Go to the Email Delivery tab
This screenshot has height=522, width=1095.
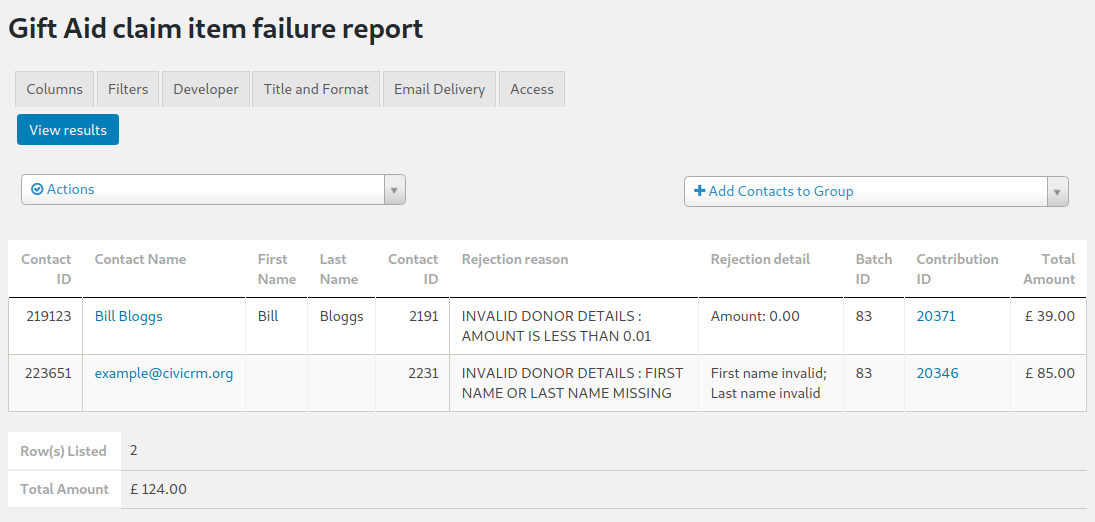click(x=439, y=89)
